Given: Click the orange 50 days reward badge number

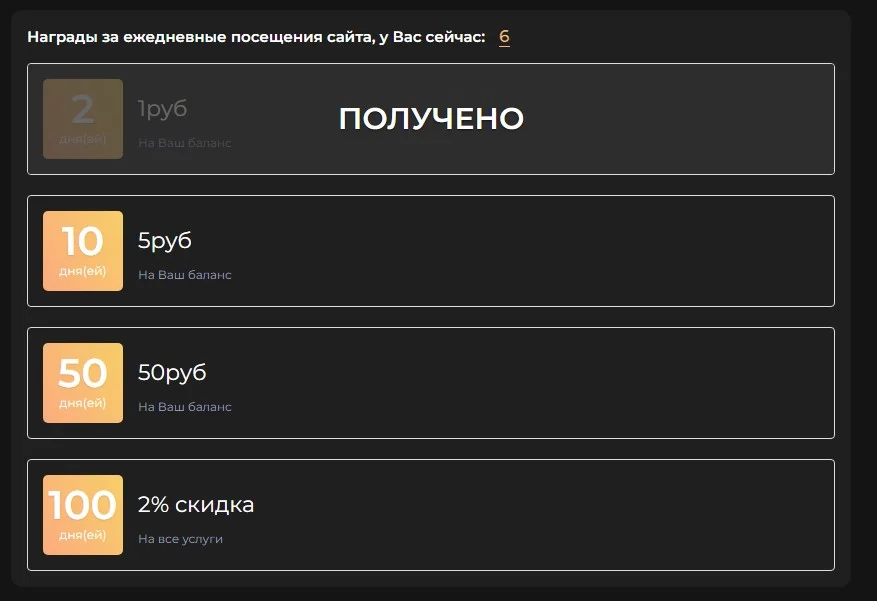Looking at the screenshot, I should pyautogui.click(x=83, y=374).
